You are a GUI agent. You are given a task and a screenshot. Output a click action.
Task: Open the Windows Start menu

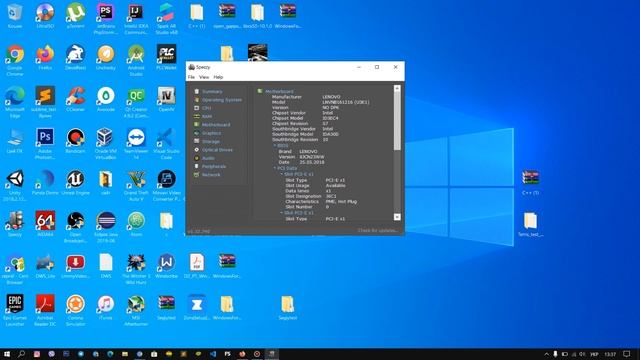click(x=7, y=354)
